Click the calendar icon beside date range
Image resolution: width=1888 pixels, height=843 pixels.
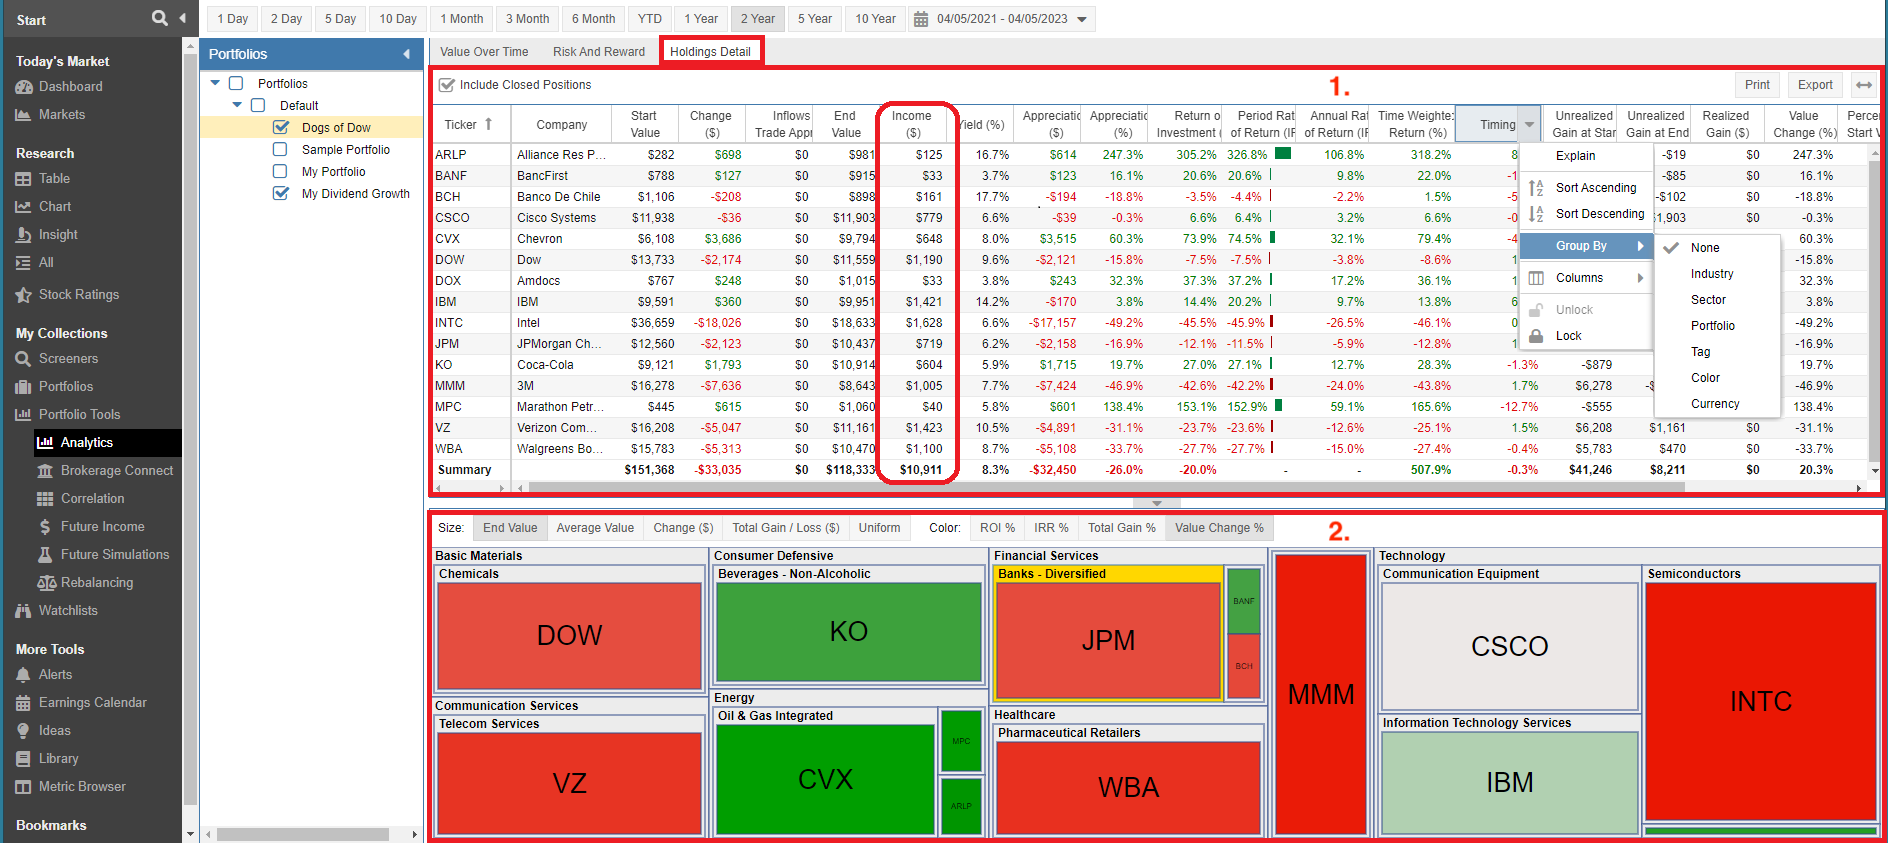point(921,19)
